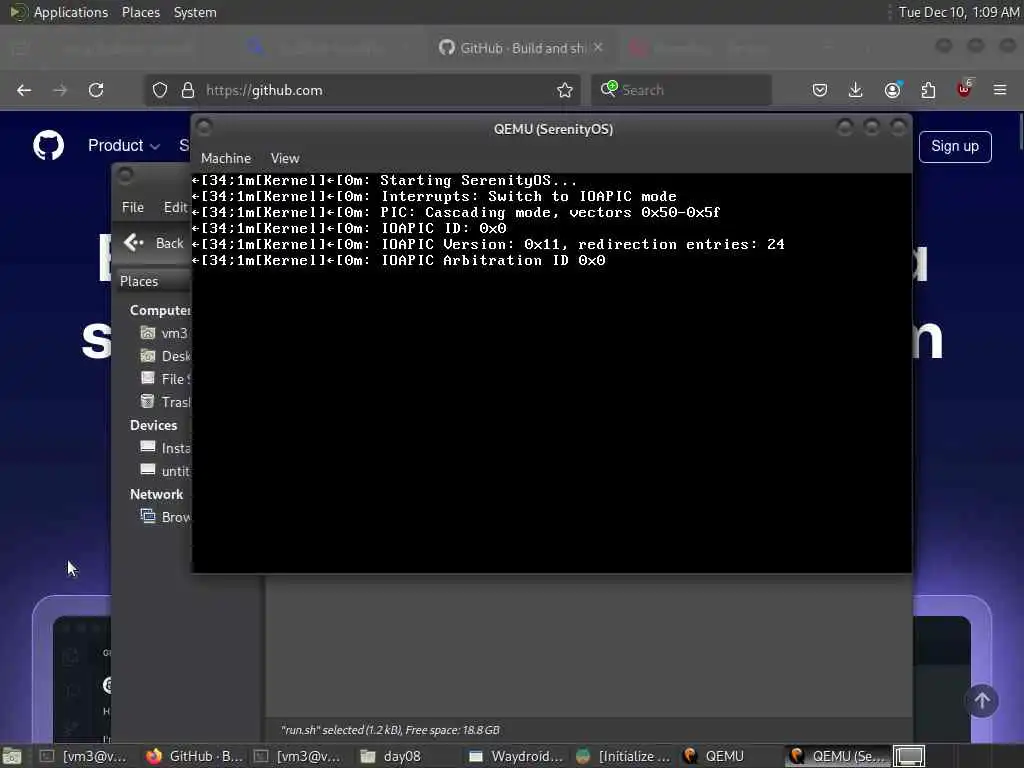The height and width of the screenshot is (768, 1024).
Task: Select the Desktop entry in file manager sidebar
Action: click(165, 356)
